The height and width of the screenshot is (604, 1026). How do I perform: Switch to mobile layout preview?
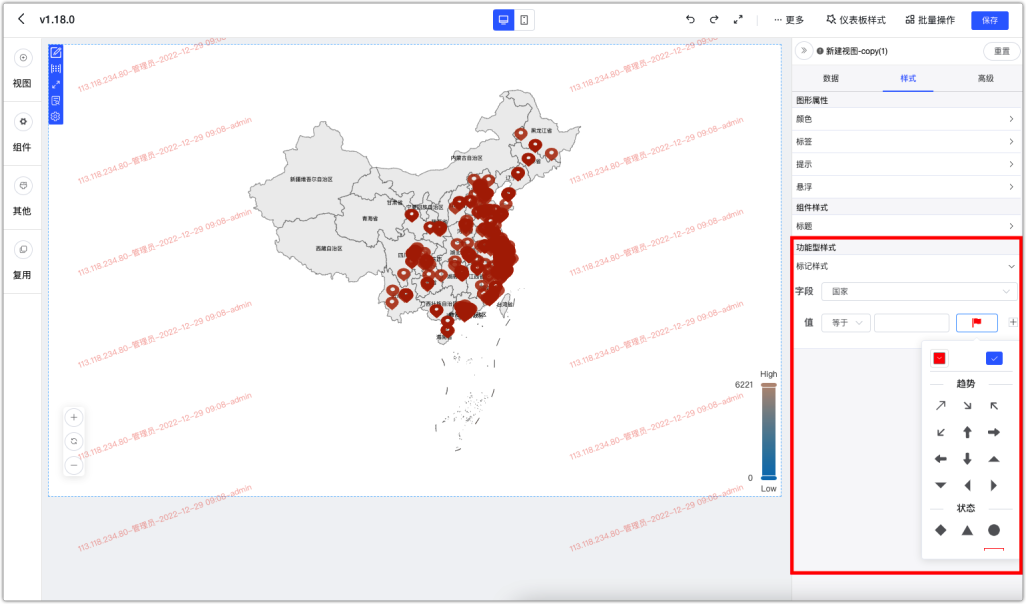[x=524, y=20]
